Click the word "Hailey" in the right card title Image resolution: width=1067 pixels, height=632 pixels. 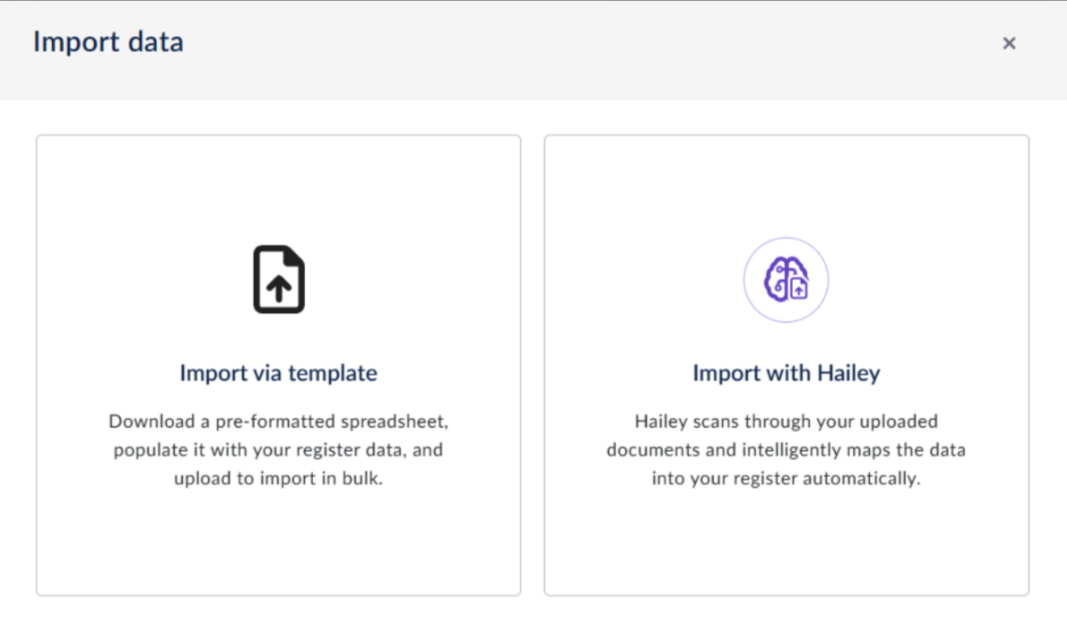(848, 374)
